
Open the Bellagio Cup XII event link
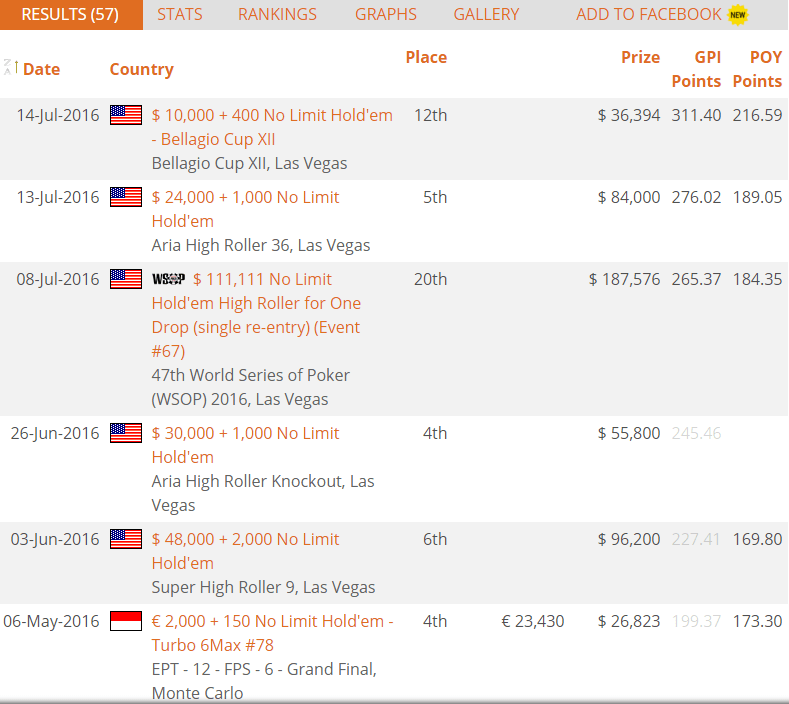(x=272, y=127)
